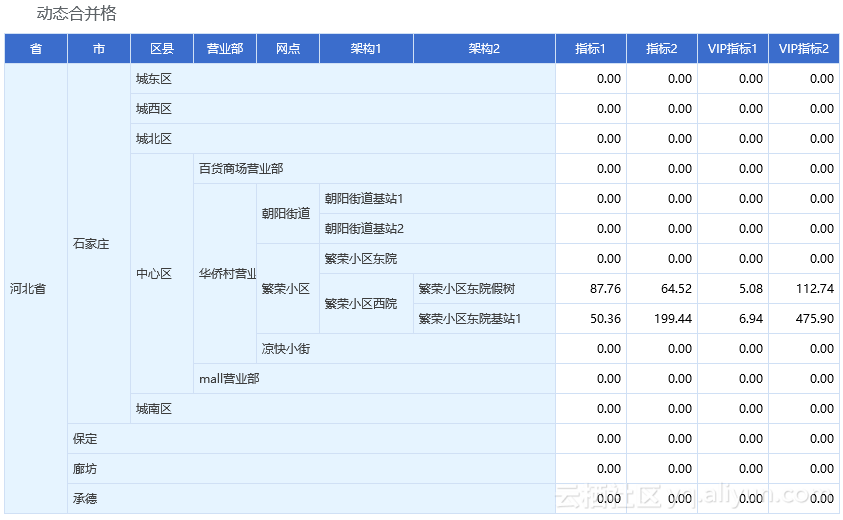Select the 繁荣小区东院假树 cell
The width and height of the screenshot is (843, 520).
click(x=484, y=289)
